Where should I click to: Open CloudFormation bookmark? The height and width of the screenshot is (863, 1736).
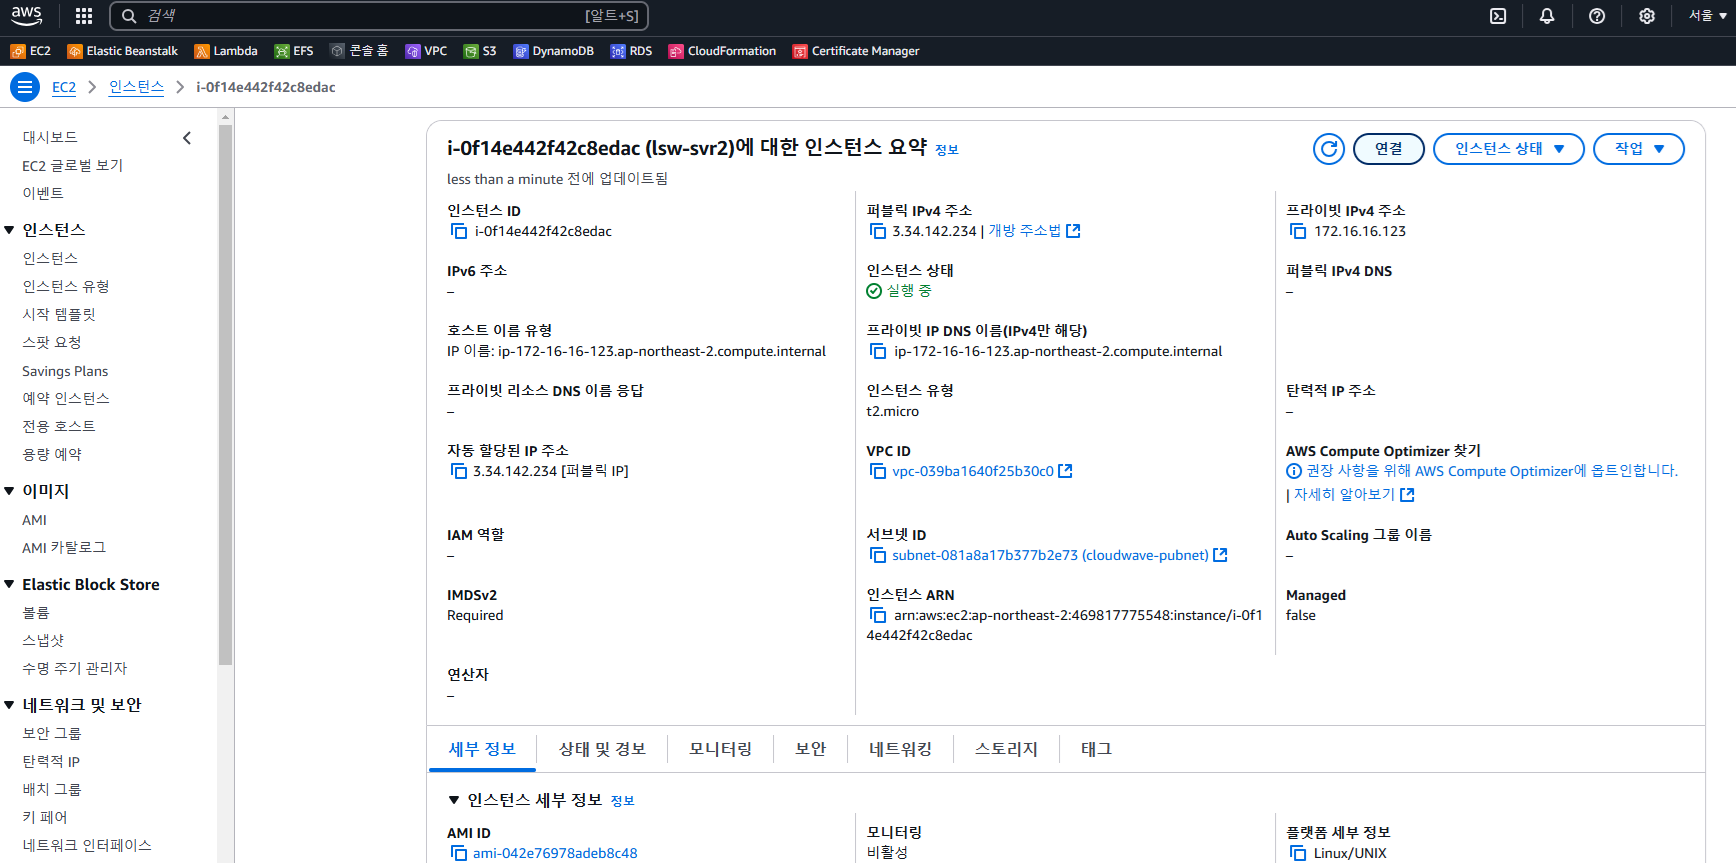pos(722,51)
